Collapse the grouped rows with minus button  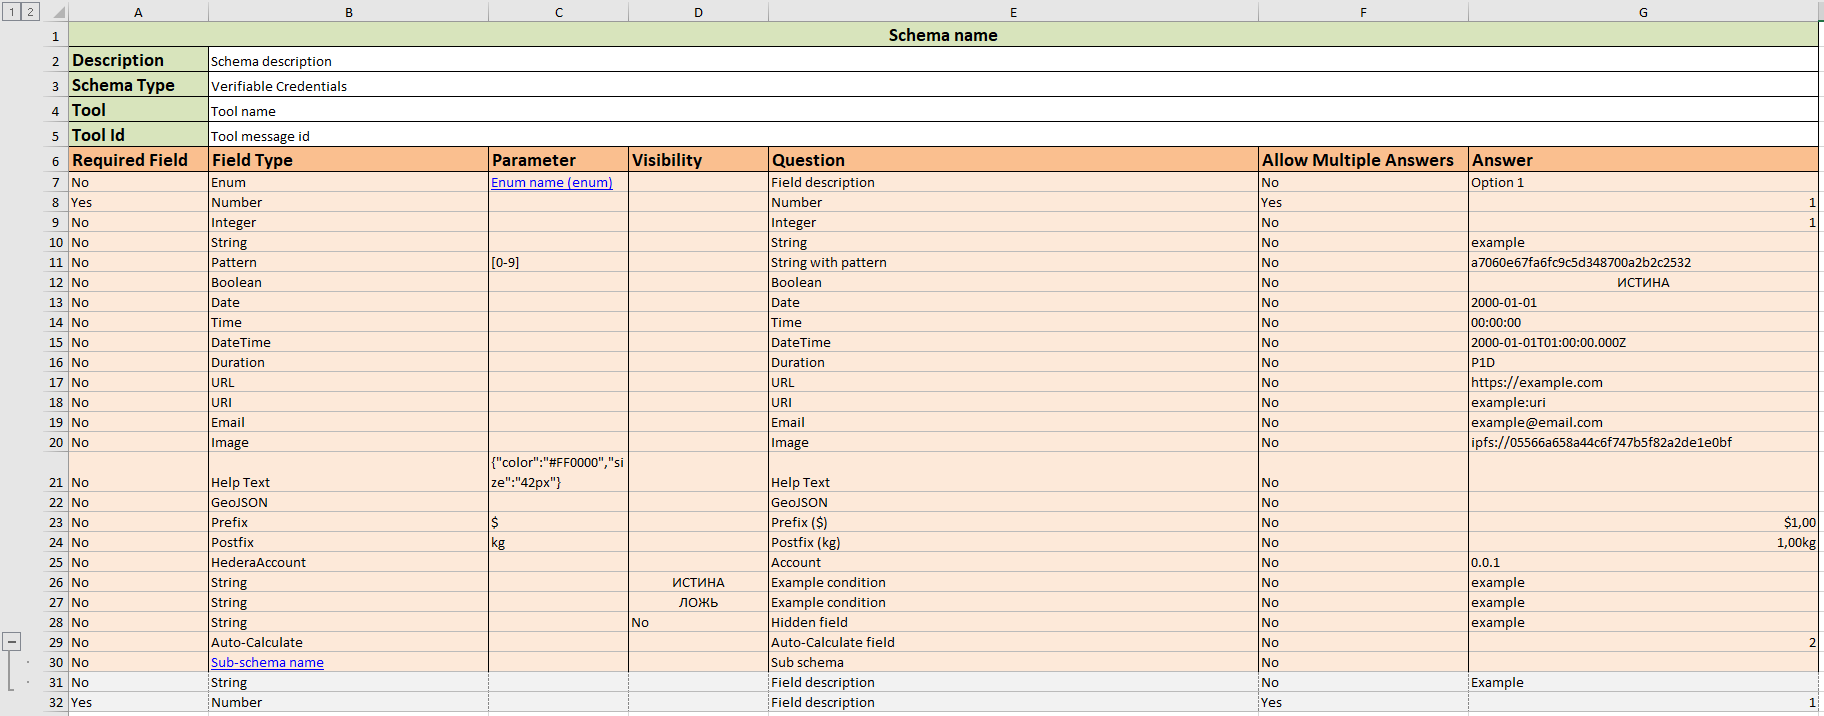pyautogui.click(x=12, y=642)
